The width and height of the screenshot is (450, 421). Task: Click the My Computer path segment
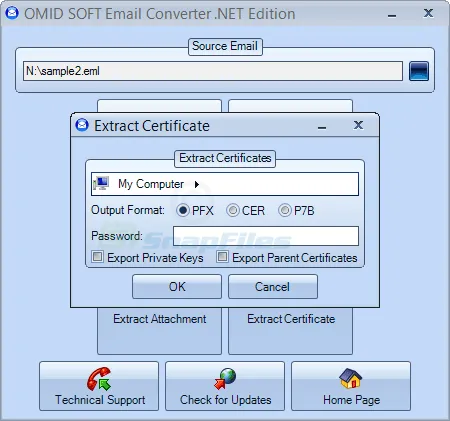click(x=151, y=184)
